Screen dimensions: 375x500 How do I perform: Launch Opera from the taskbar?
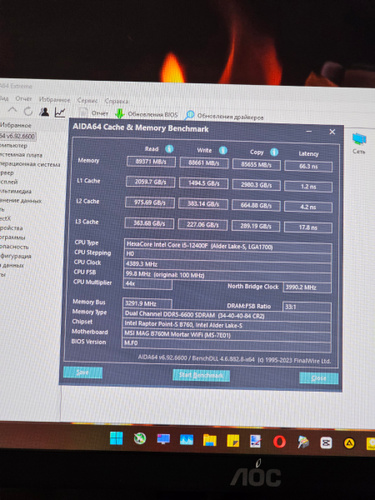coord(279,442)
